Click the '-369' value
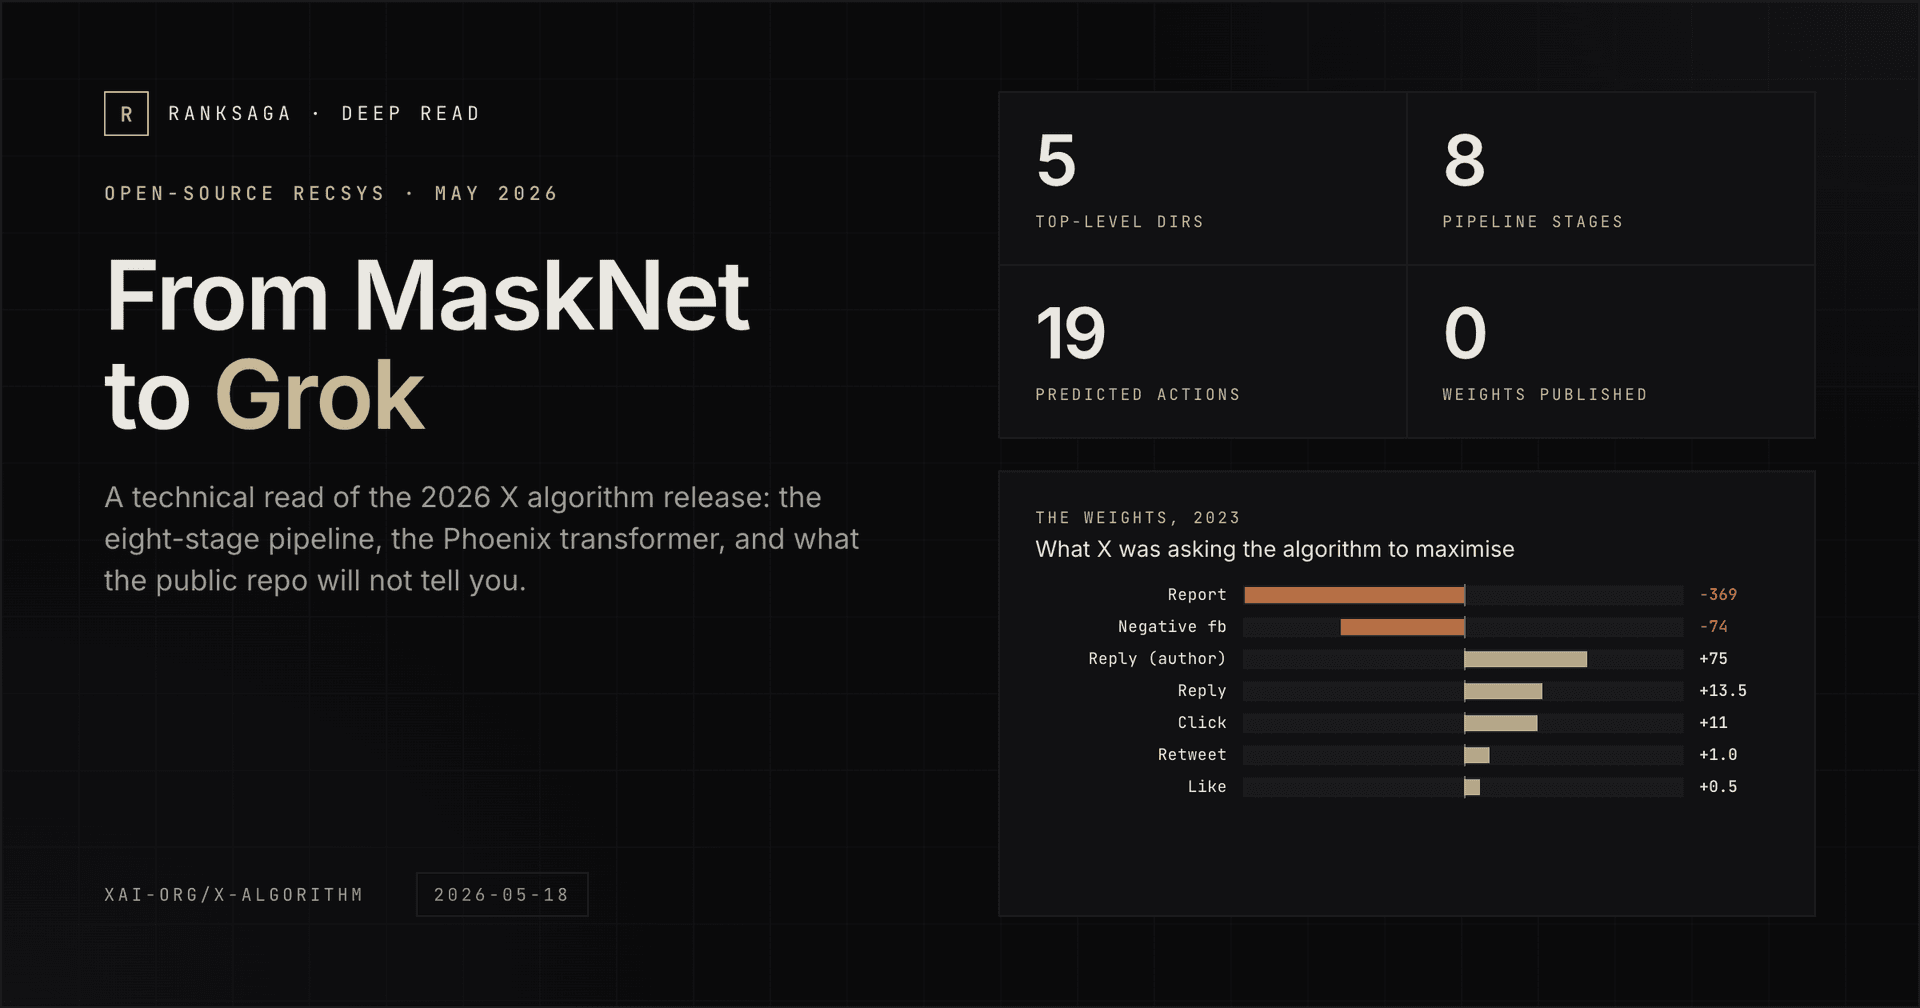 1718,595
